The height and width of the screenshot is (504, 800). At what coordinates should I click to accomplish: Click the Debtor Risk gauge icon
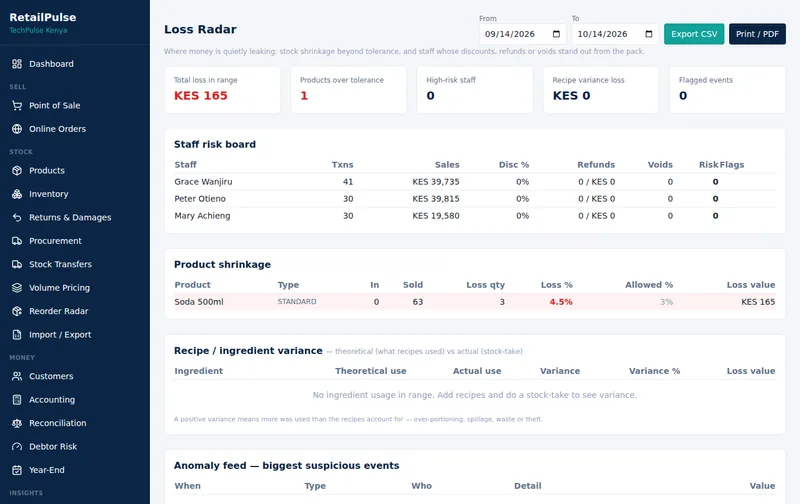[x=17, y=446]
